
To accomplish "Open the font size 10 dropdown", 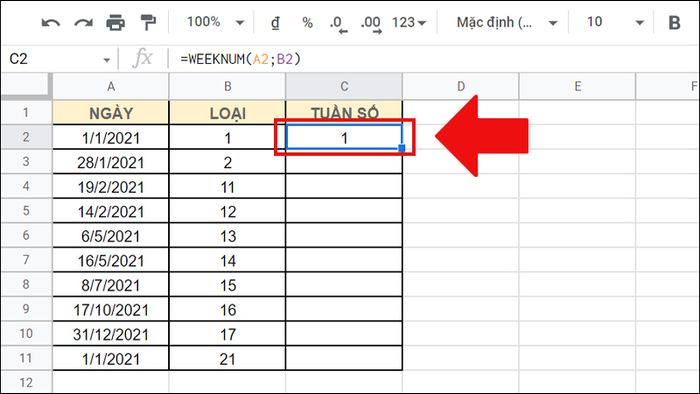I will (615, 22).
